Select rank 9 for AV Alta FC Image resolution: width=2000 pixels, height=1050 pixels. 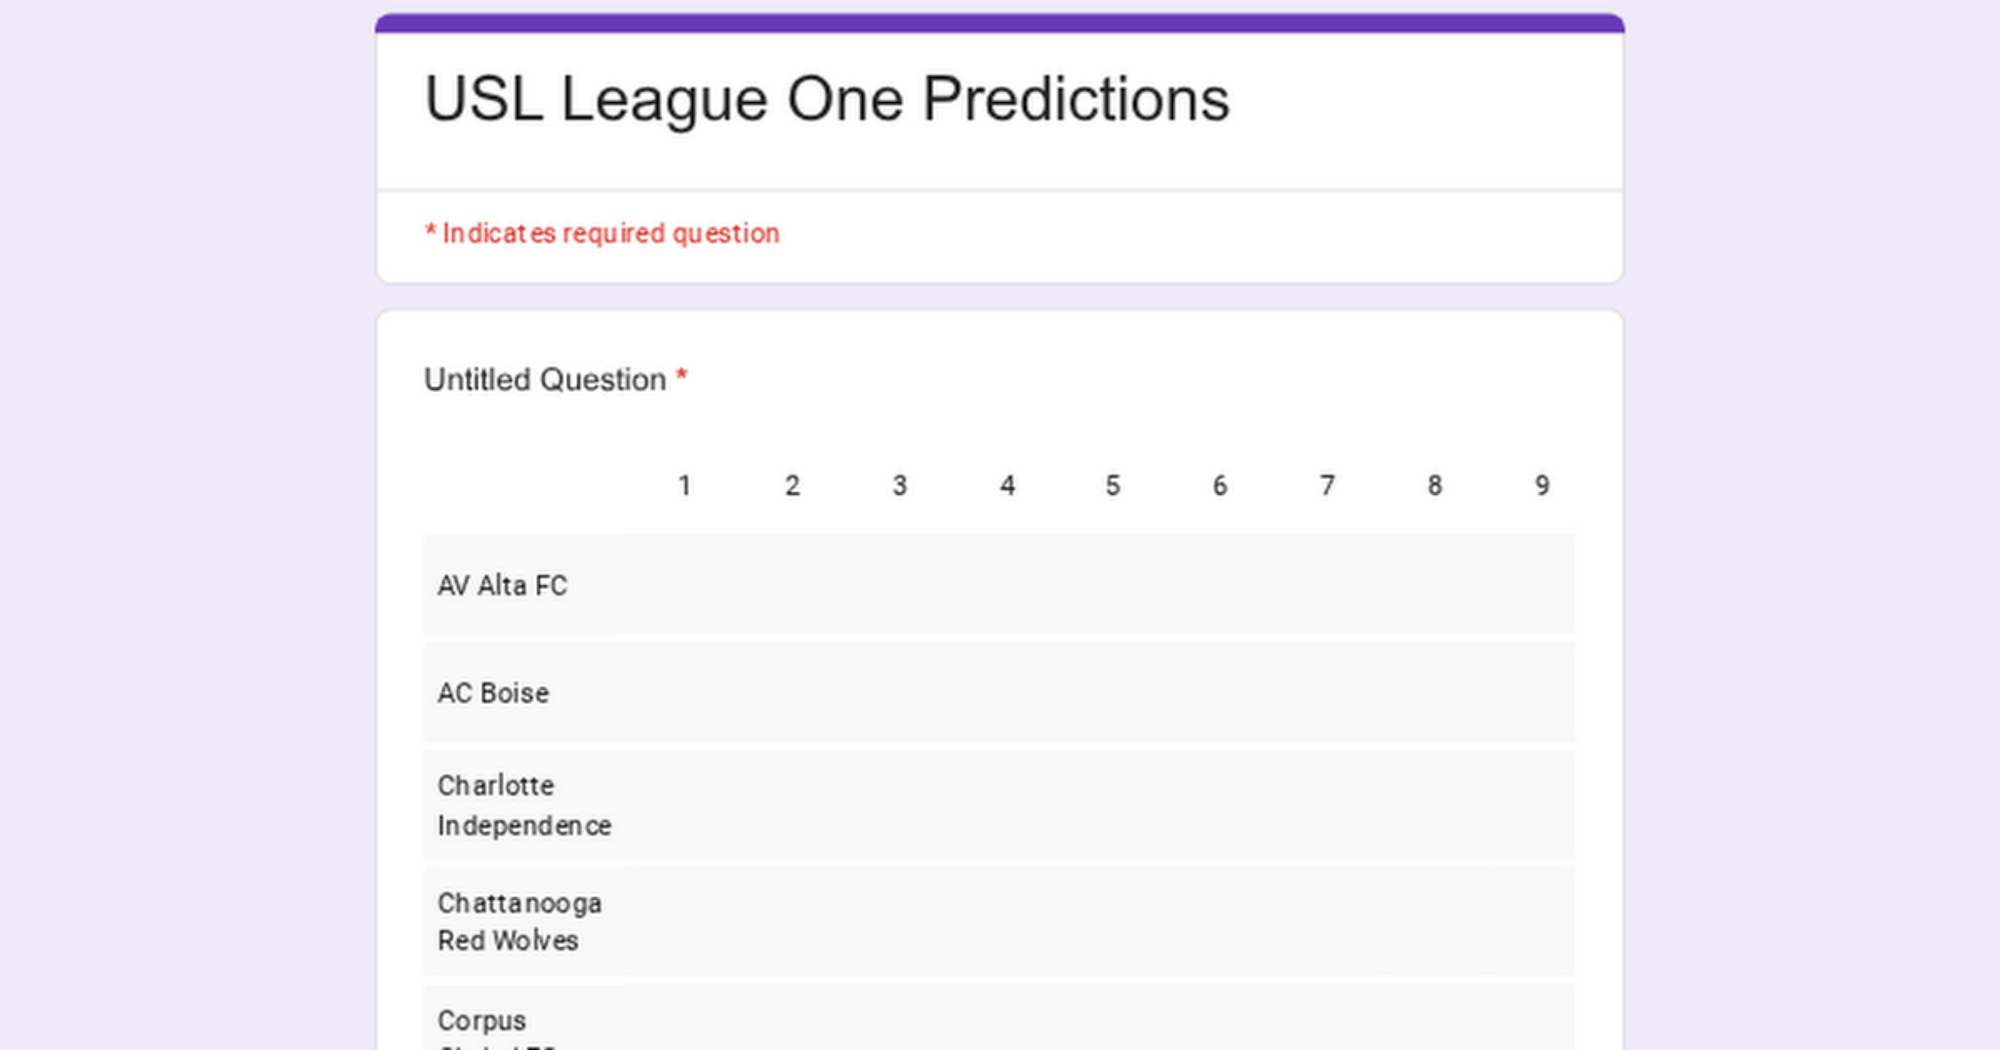pyautogui.click(x=1542, y=585)
